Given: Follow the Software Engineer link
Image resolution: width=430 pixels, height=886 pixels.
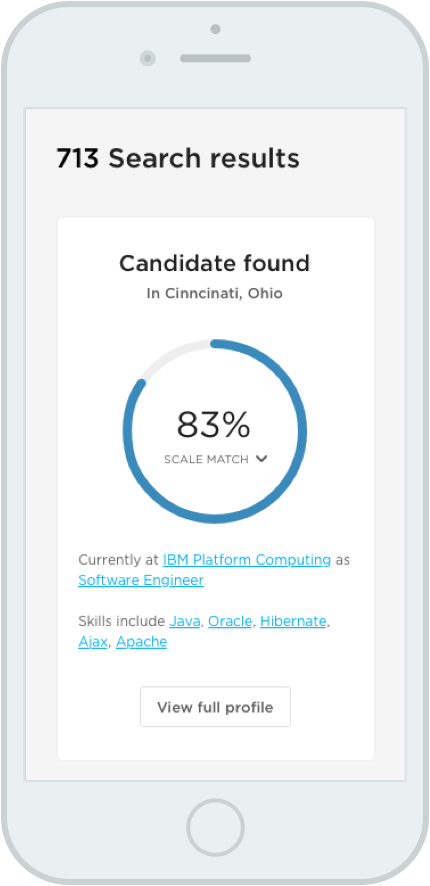Looking at the screenshot, I should coord(141,580).
